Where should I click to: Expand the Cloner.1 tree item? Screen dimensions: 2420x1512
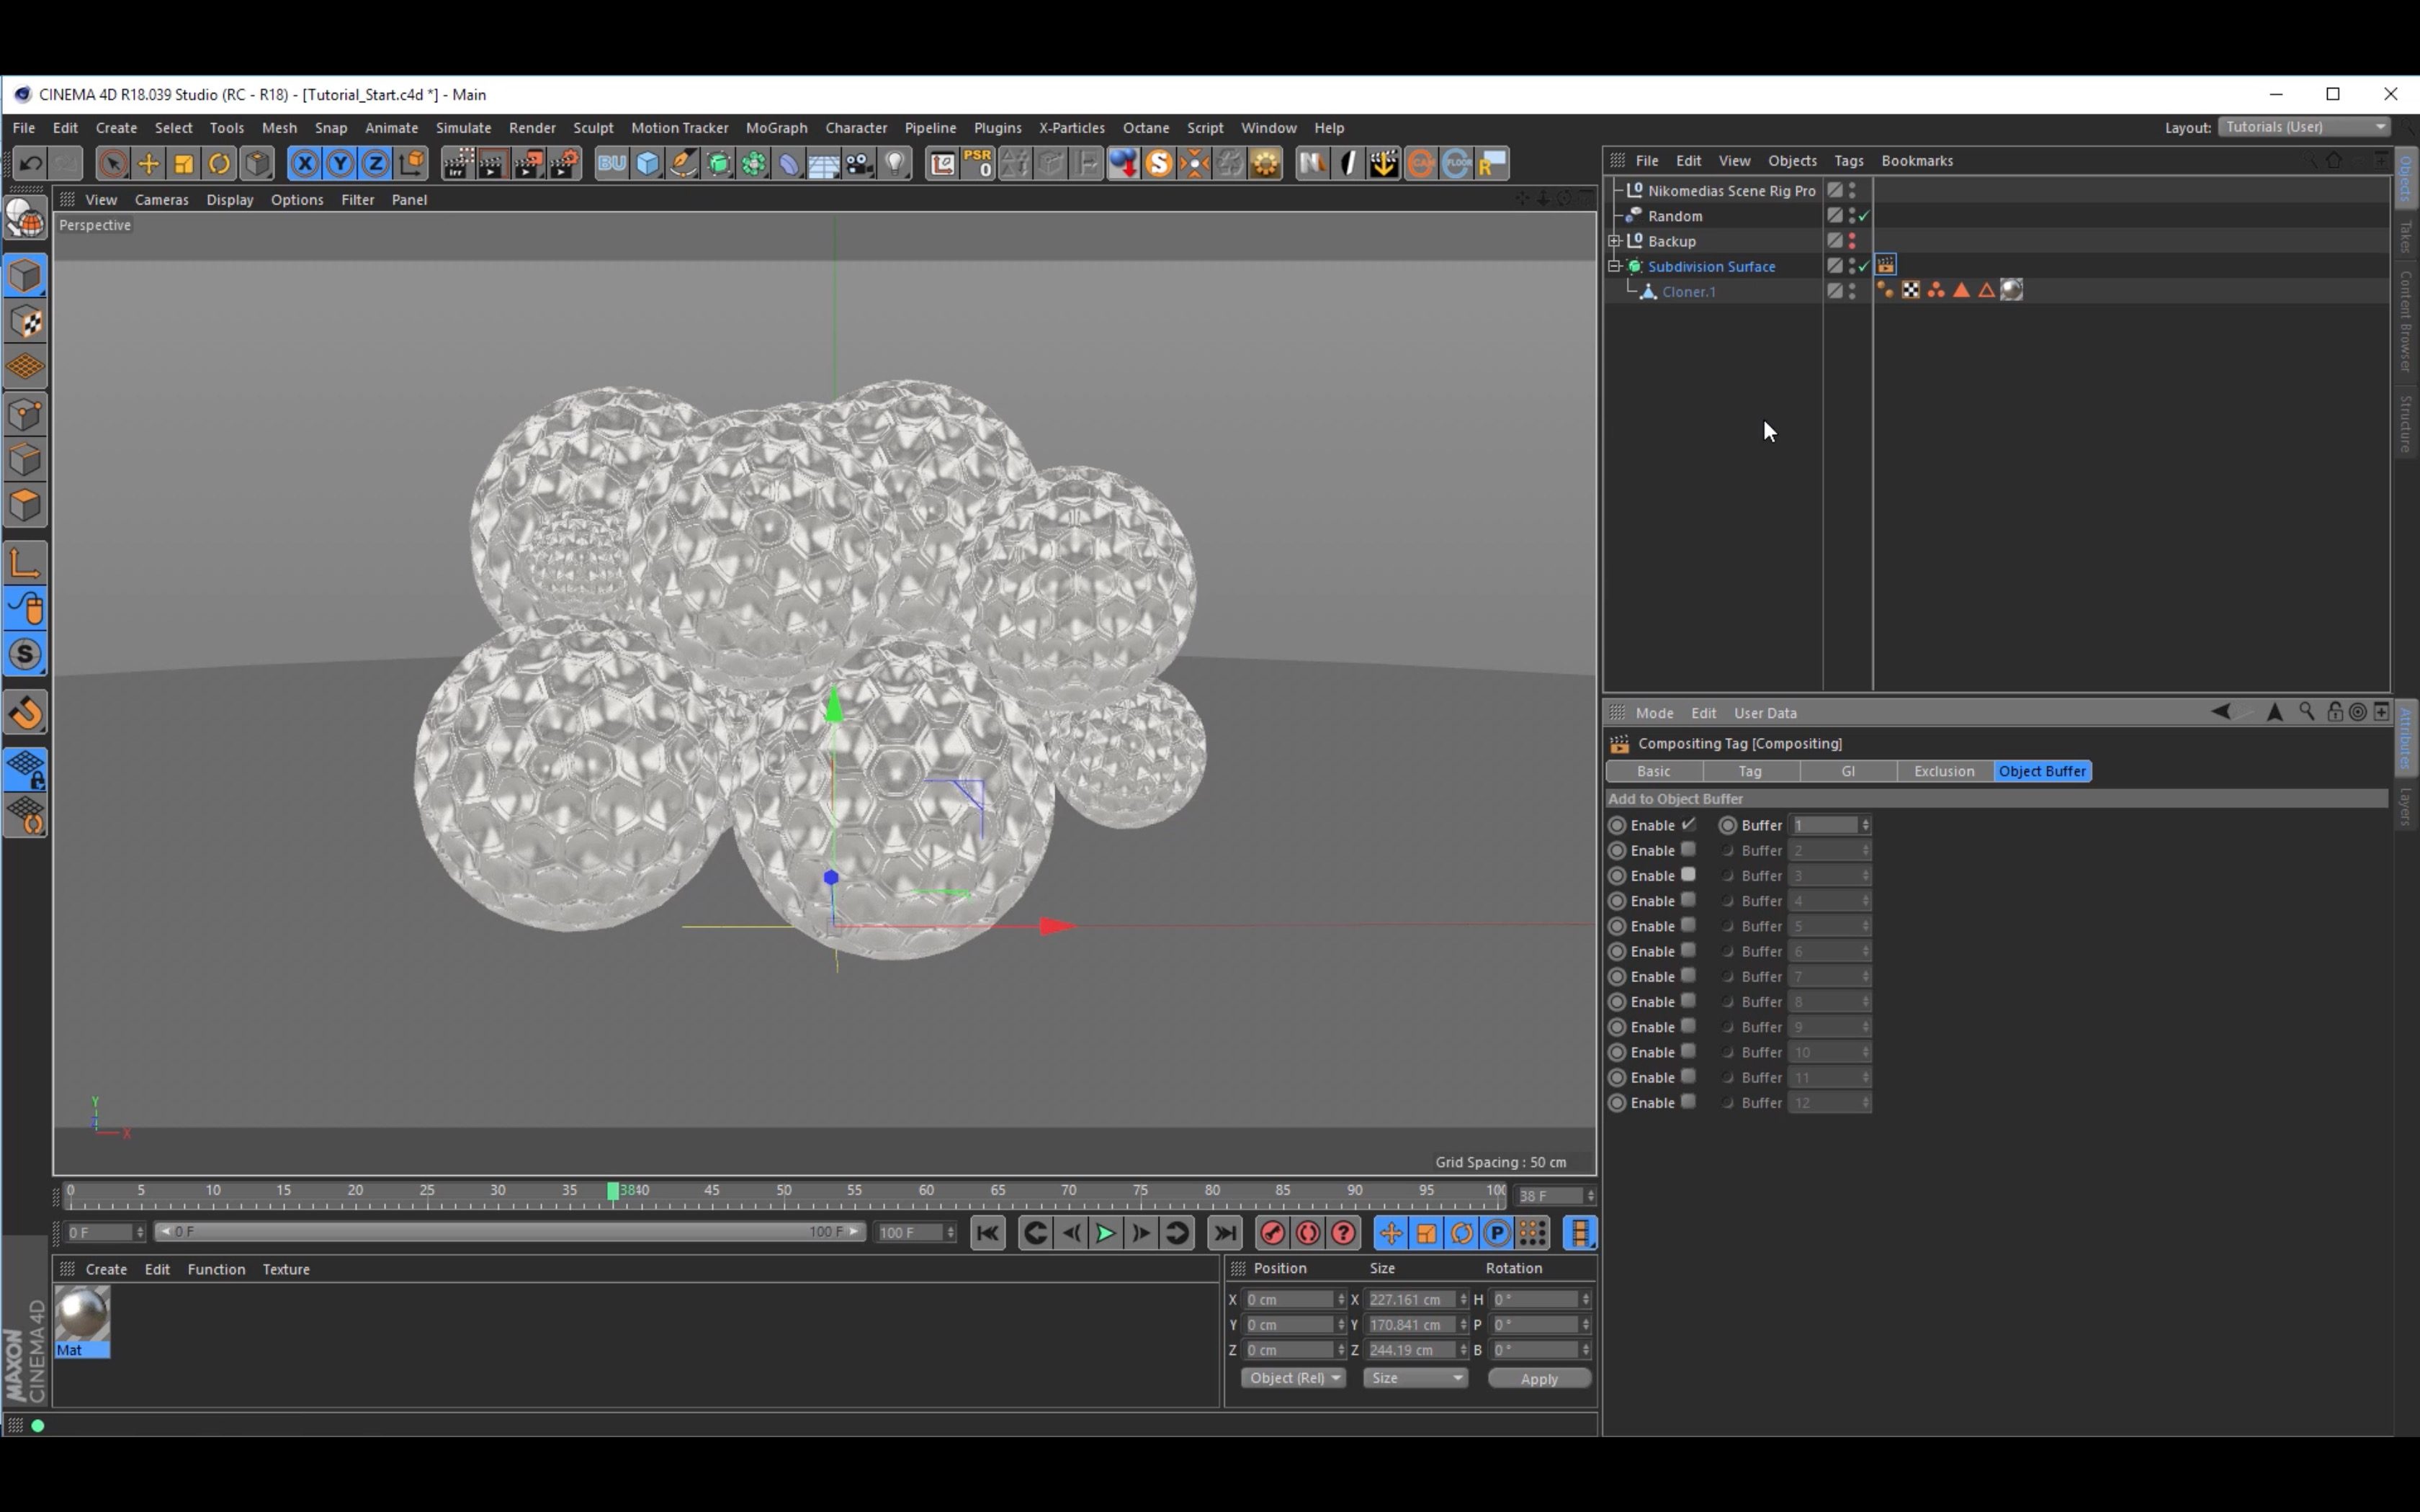point(1631,291)
